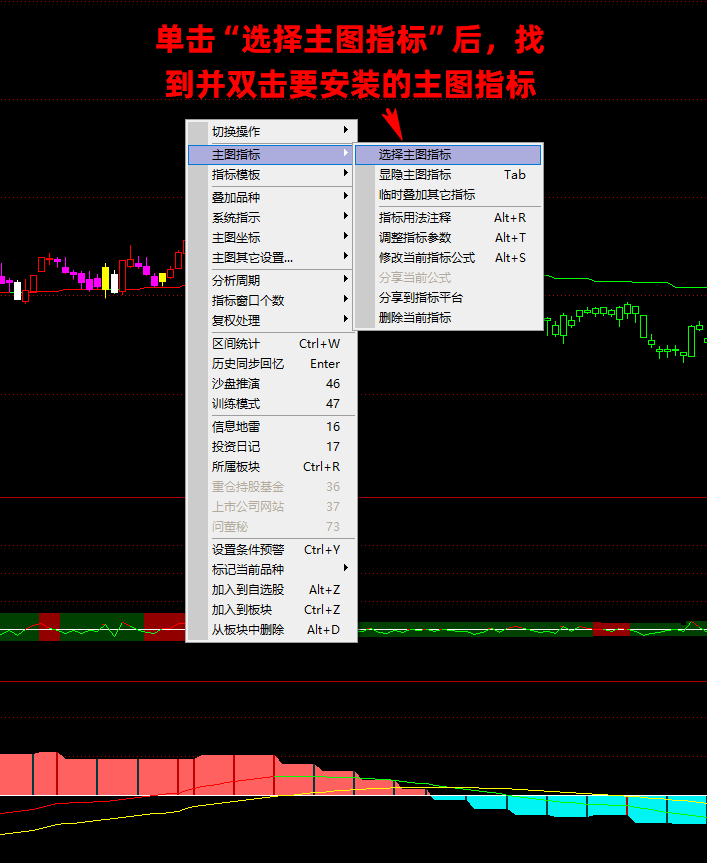Select 主图指标 menu entry
The image size is (707, 863).
[x=272, y=155]
